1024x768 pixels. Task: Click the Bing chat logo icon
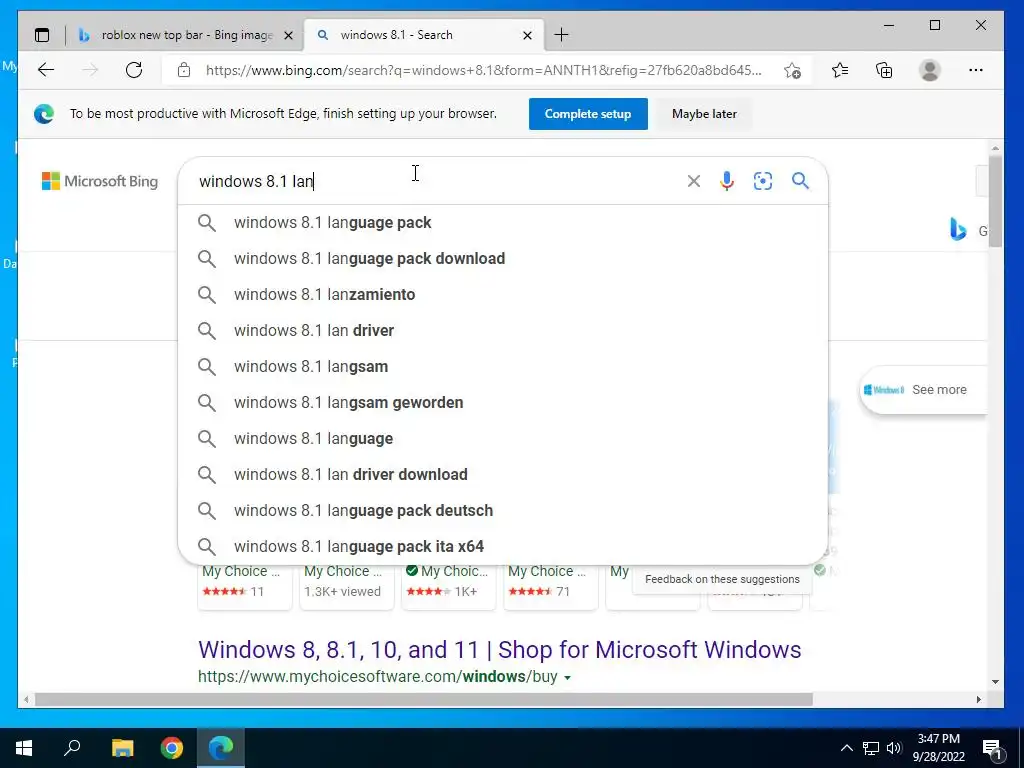click(958, 230)
